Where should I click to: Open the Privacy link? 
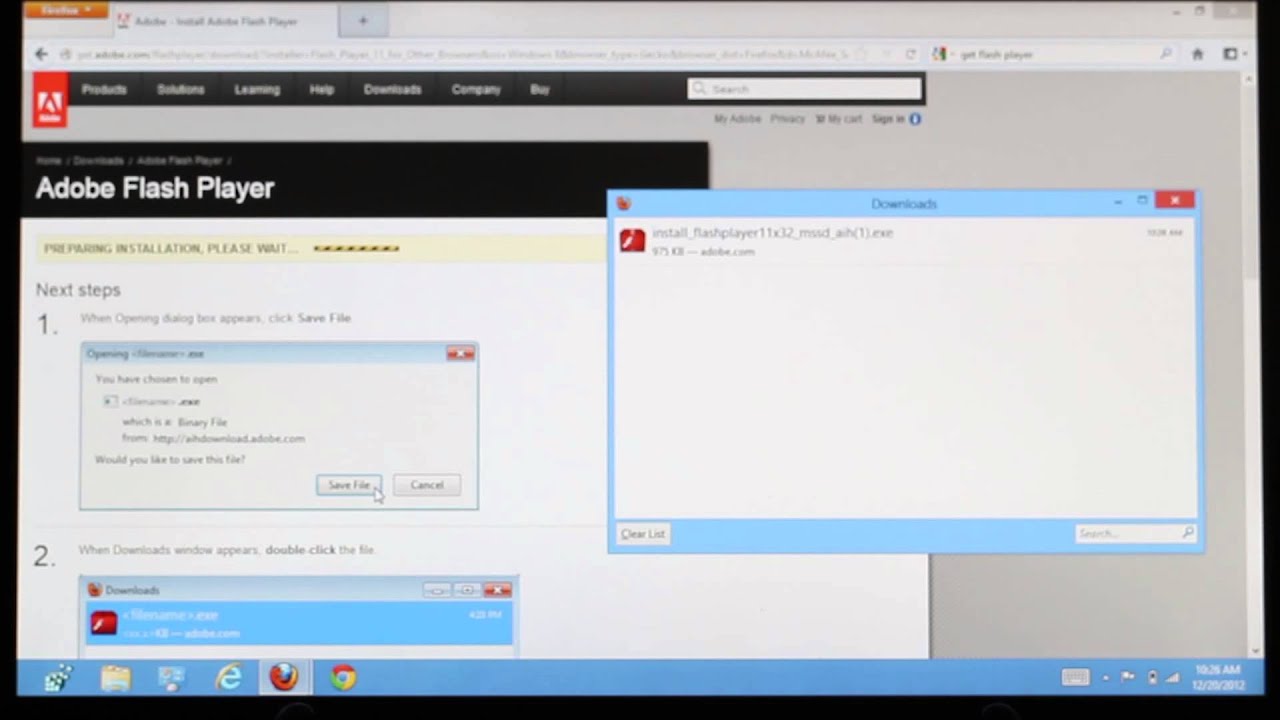(787, 118)
